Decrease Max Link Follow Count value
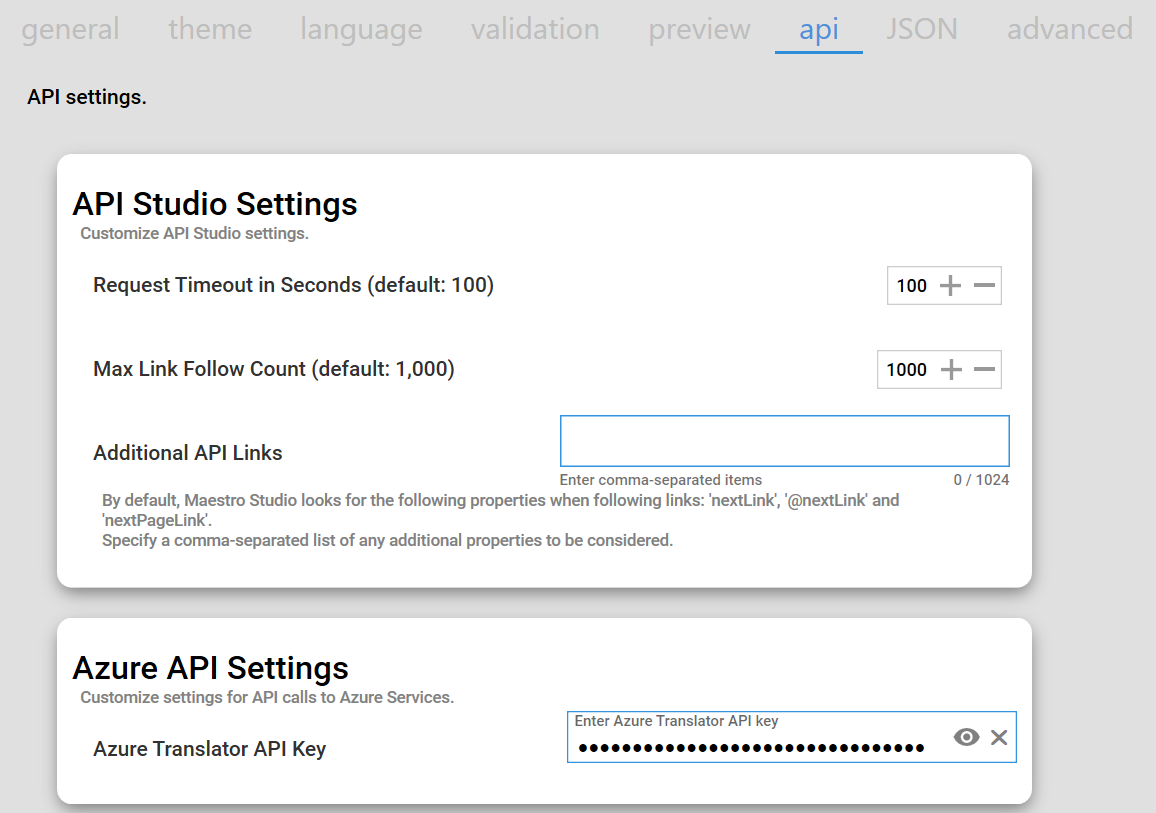1156x813 pixels. pyautogui.click(x=984, y=370)
